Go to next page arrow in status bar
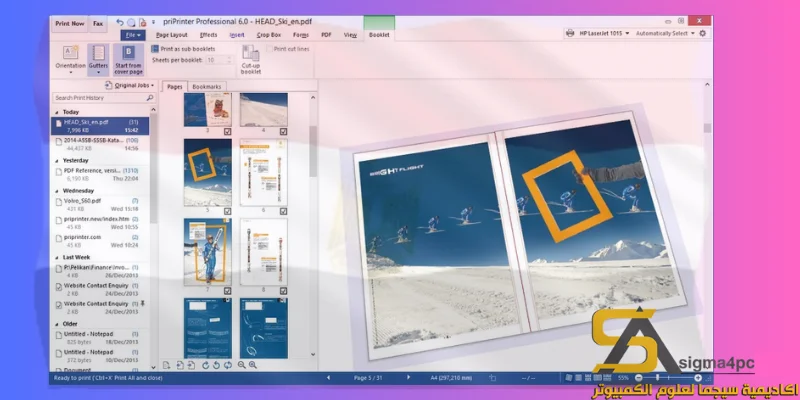Screen dimensions: 800x400 [408, 378]
